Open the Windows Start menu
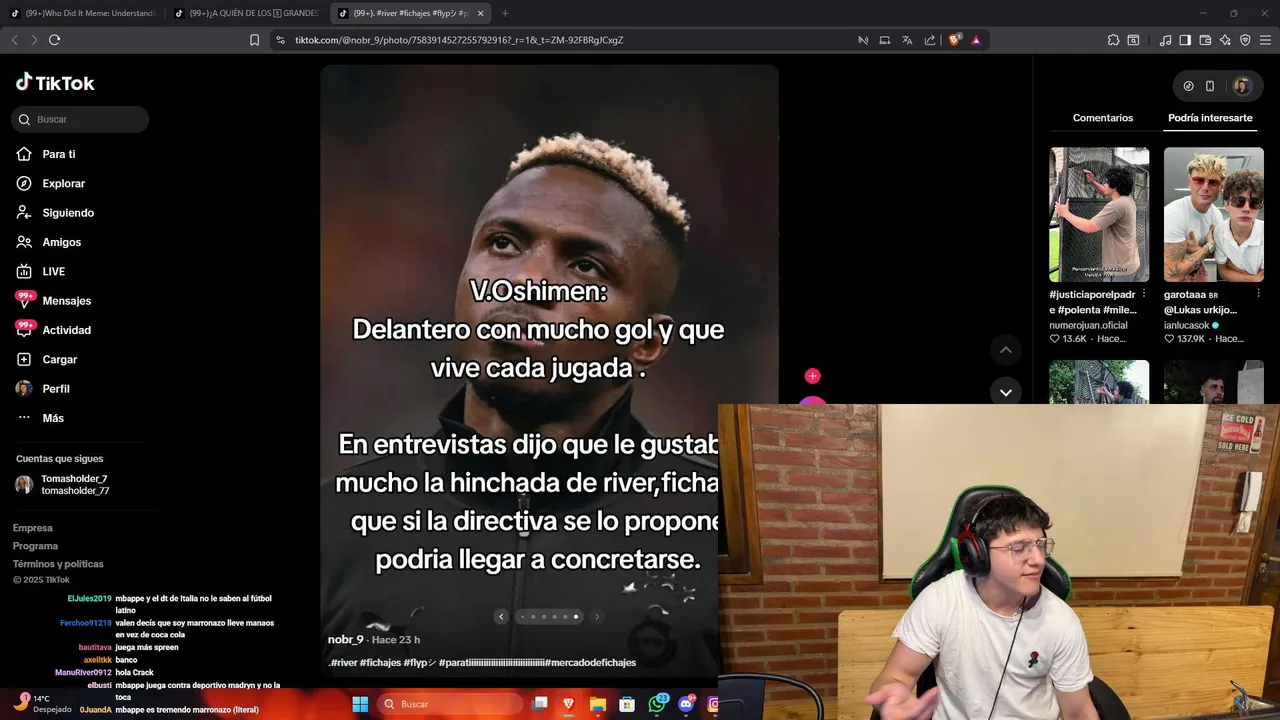Image resolution: width=1280 pixels, height=720 pixels. click(360, 704)
